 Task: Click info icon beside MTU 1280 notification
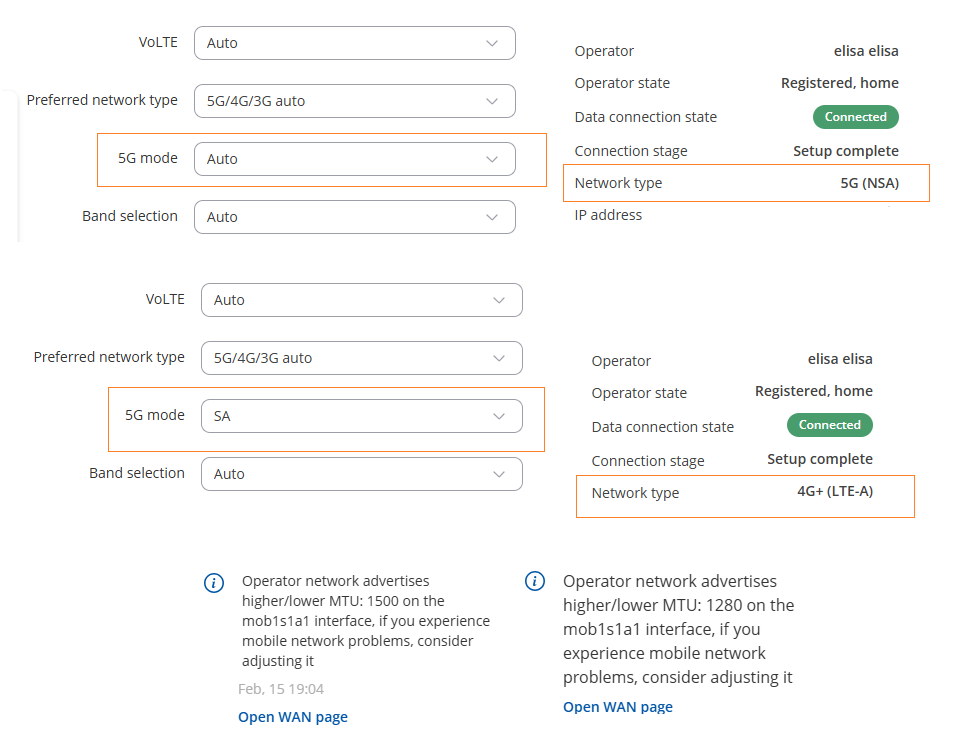535,581
